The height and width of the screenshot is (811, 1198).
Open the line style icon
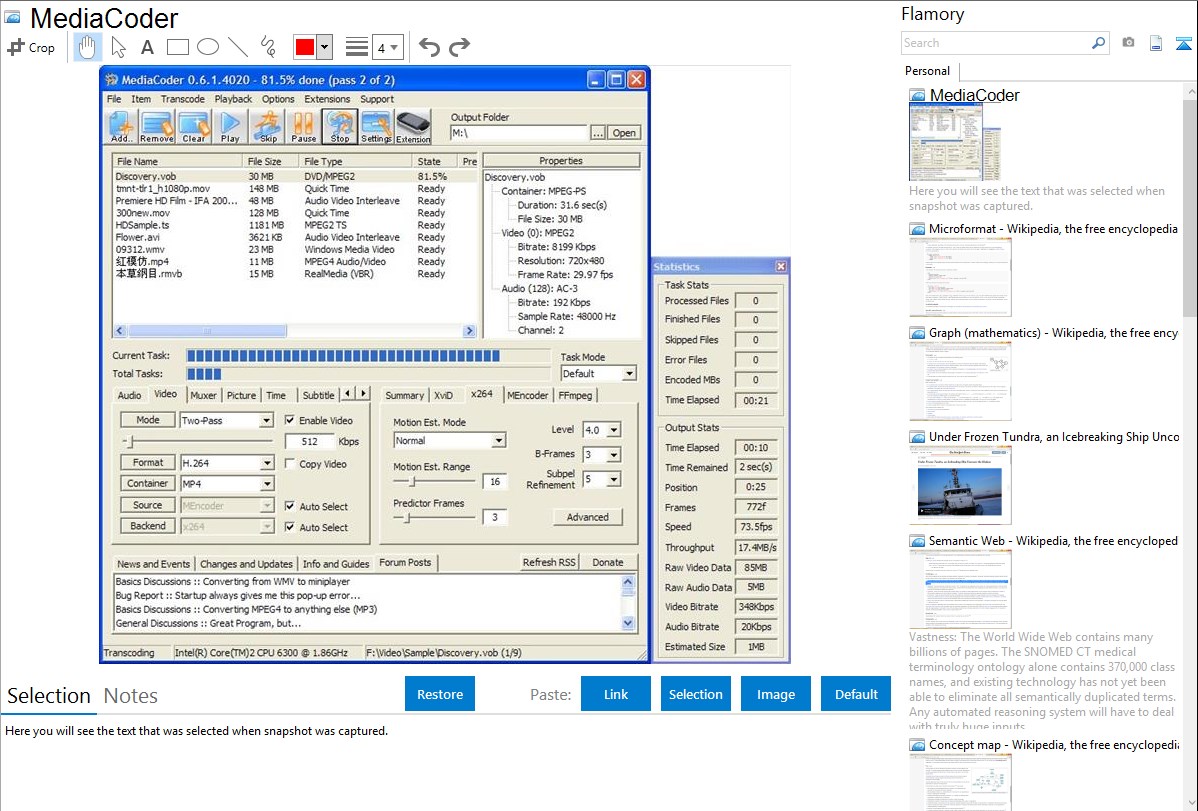(x=357, y=47)
